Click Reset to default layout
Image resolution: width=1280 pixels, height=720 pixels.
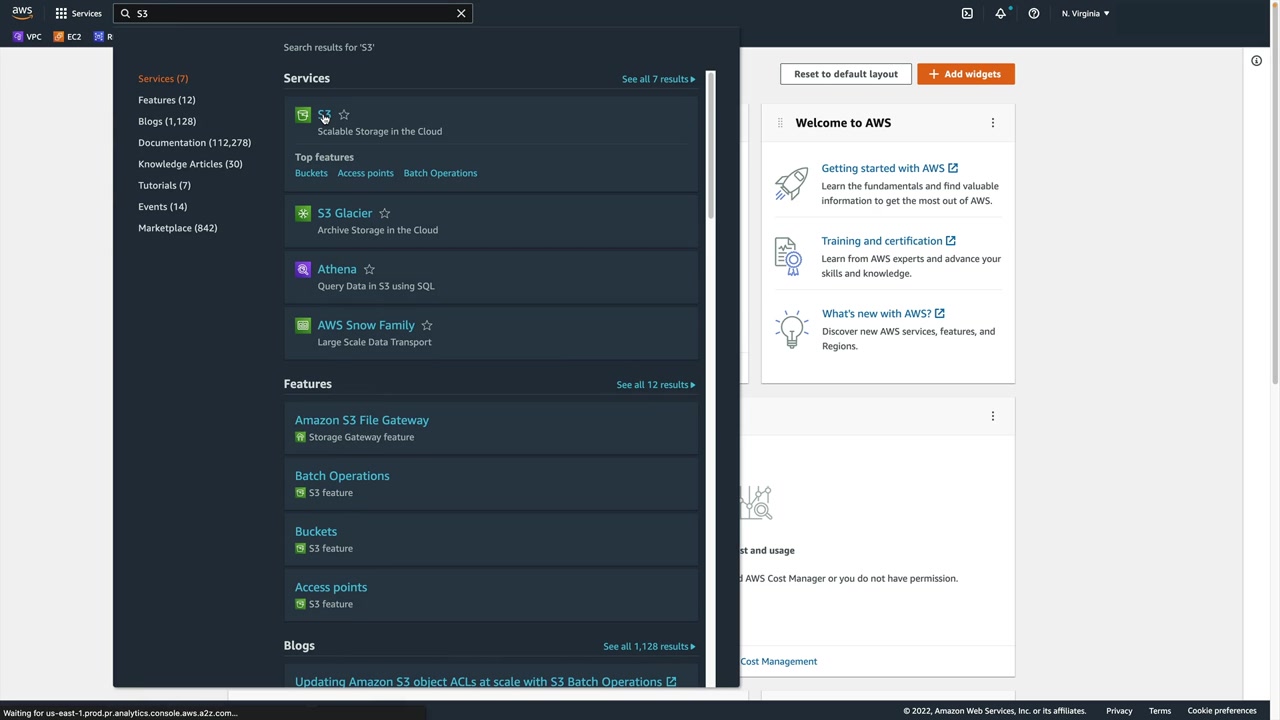pos(846,74)
